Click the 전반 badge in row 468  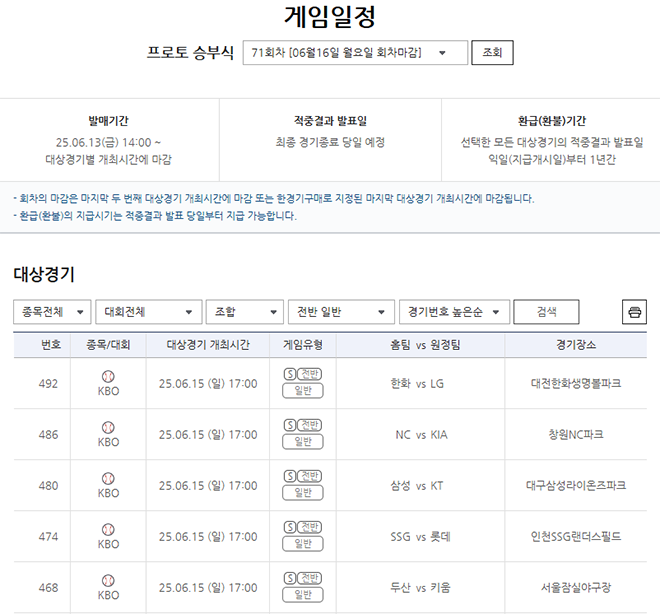[x=309, y=578]
